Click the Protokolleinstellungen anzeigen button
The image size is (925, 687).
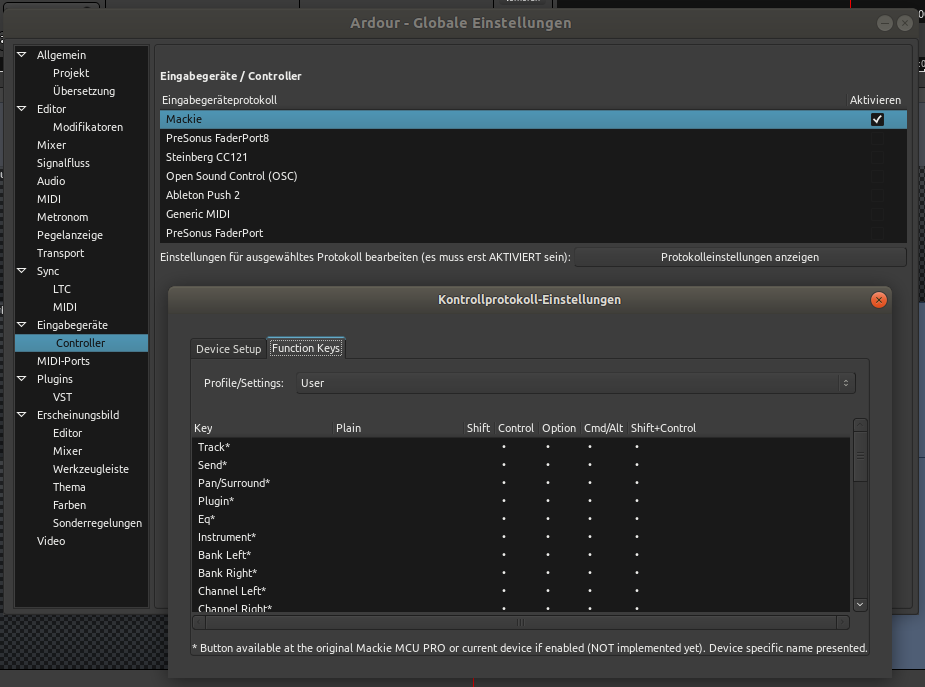pos(740,257)
